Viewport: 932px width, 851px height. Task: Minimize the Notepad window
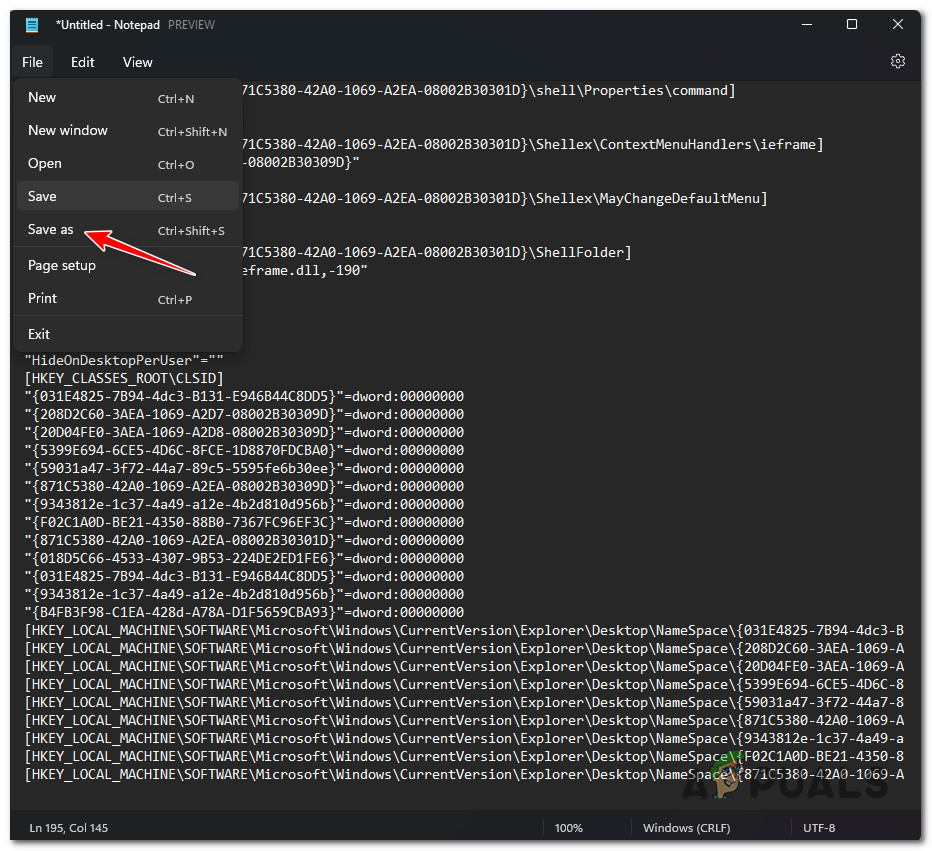coord(807,24)
